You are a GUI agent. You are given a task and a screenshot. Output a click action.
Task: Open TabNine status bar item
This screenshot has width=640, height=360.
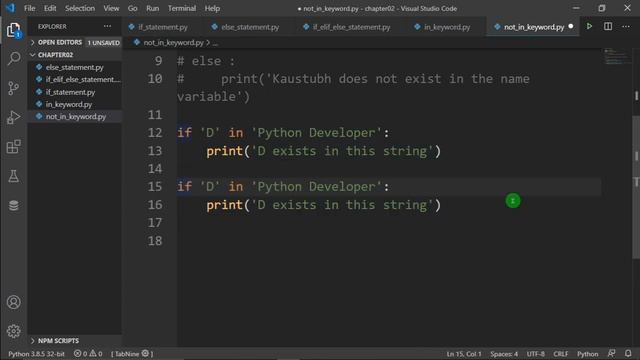coord(132,354)
